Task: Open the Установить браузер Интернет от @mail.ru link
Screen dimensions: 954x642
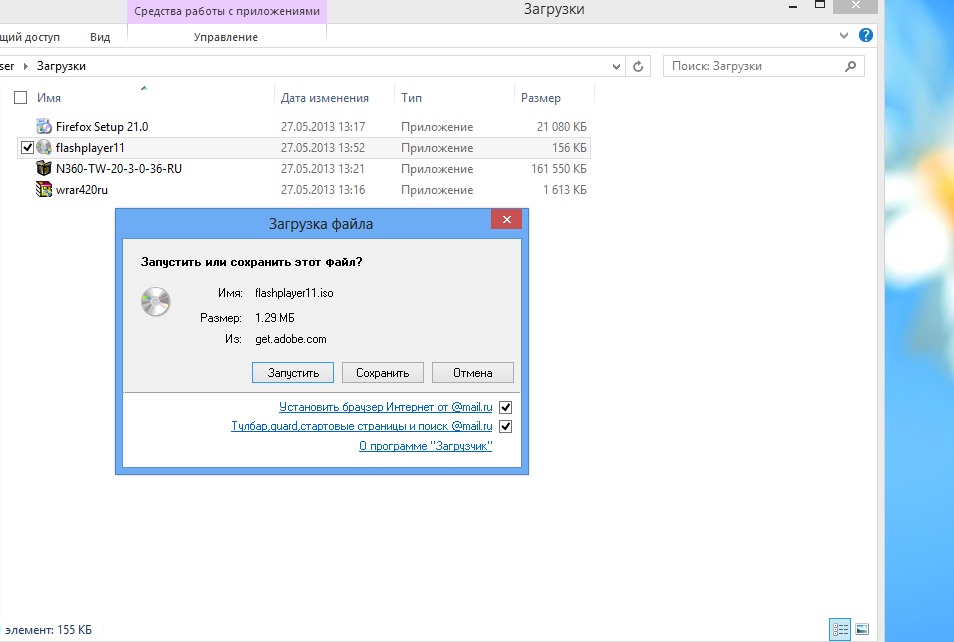Action: [386, 407]
